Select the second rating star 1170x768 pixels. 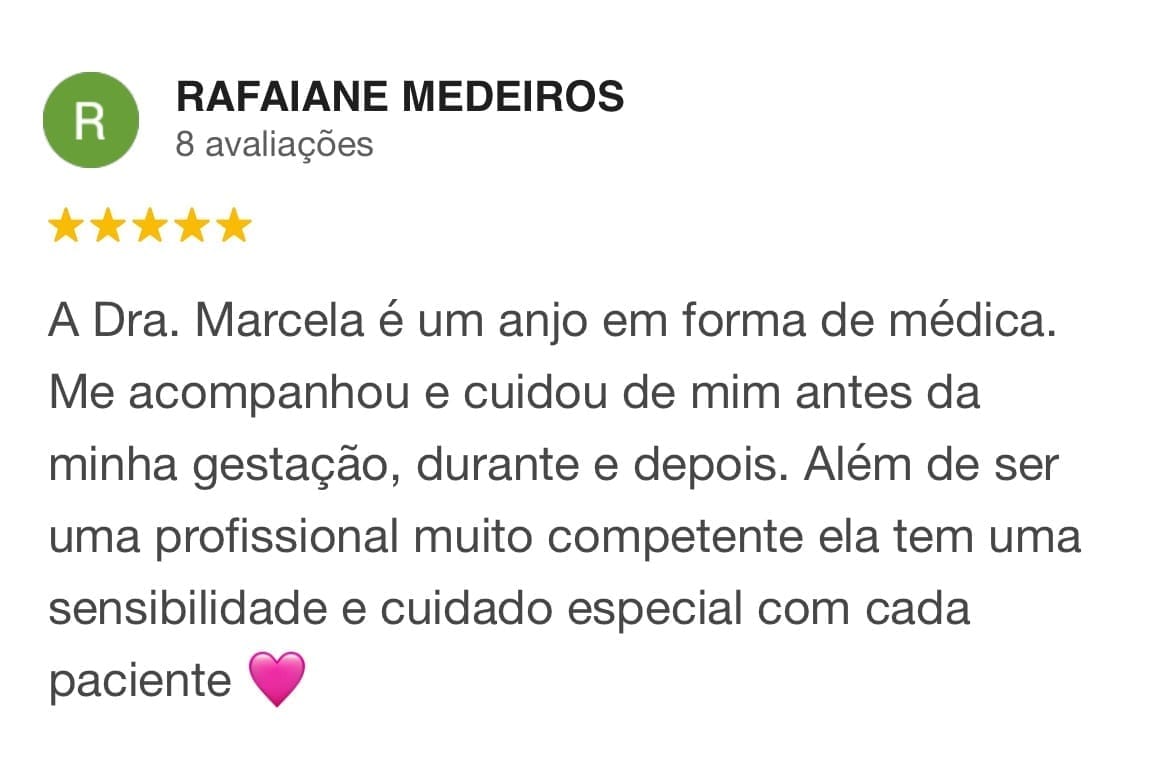pos(107,227)
